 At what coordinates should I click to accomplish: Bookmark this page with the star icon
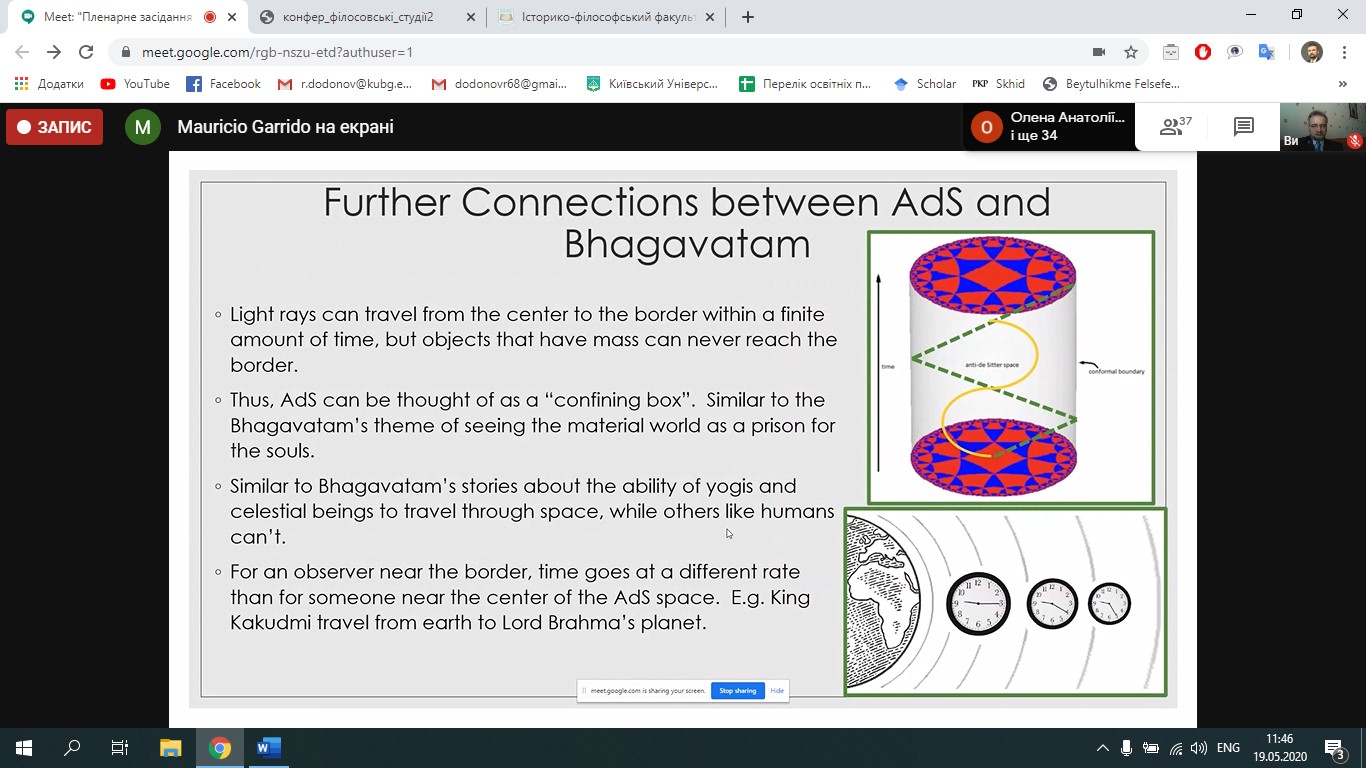click(x=1131, y=52)
